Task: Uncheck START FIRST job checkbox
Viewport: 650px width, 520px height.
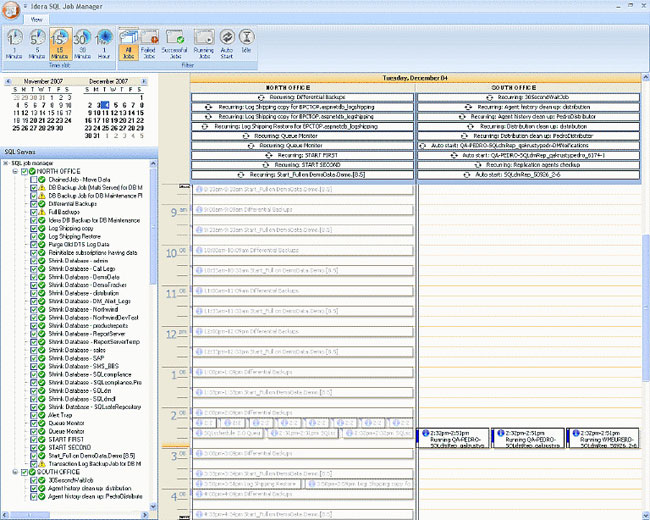Action: (34, 439)
